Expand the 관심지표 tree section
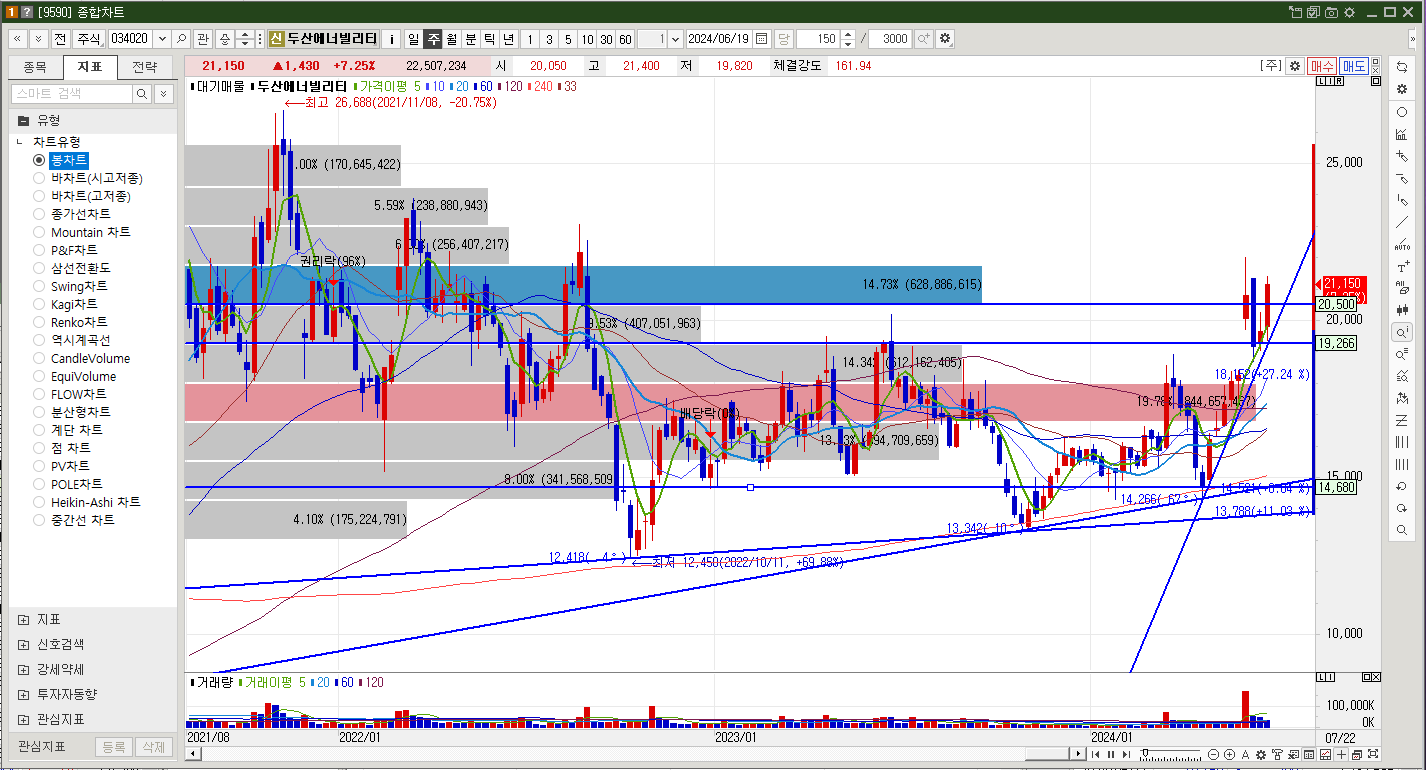This screenshot has height=770, width=1426. tap(23, 719)
